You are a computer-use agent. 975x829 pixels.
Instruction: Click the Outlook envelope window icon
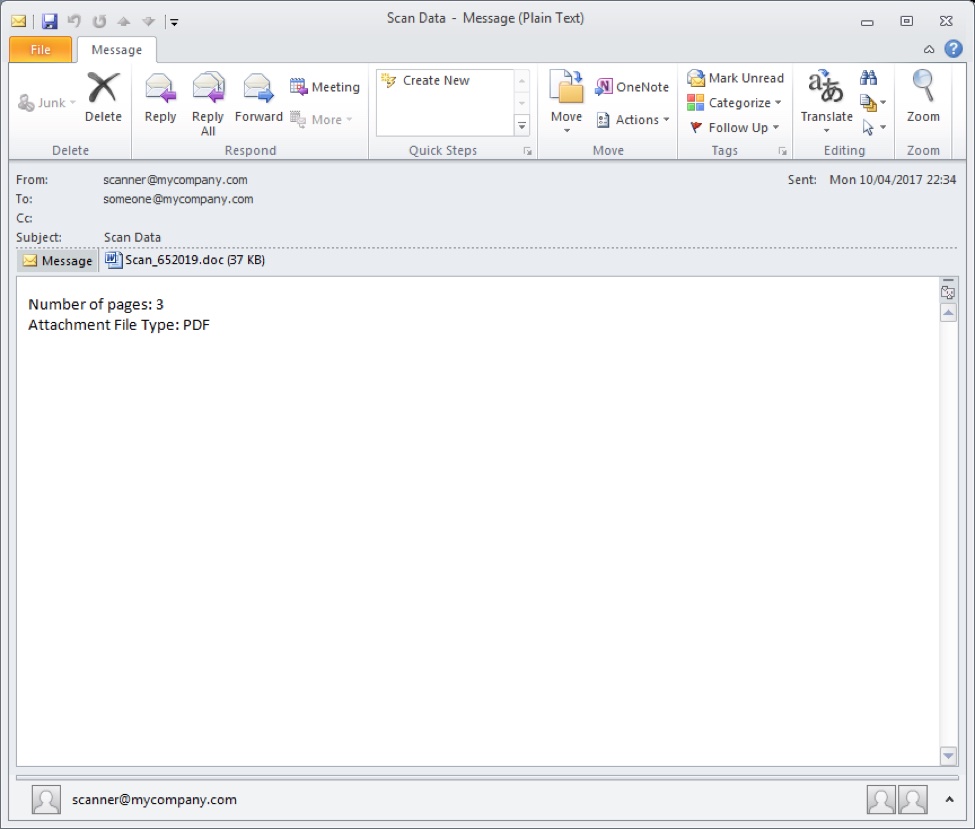[x=19, y=21]
